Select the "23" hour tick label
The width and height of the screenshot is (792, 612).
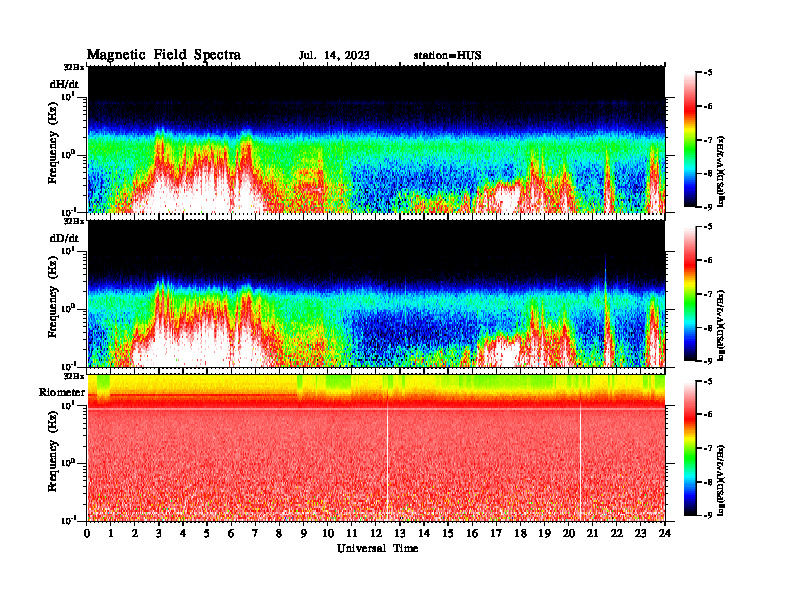(640, 533)
